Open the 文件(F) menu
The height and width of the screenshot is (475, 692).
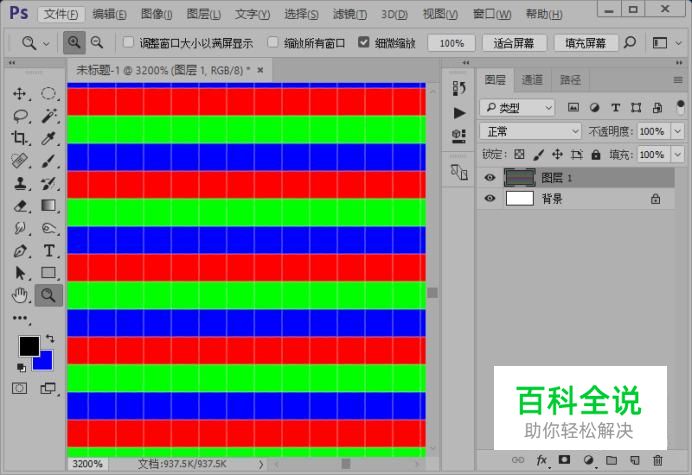[x=60, y=14]
